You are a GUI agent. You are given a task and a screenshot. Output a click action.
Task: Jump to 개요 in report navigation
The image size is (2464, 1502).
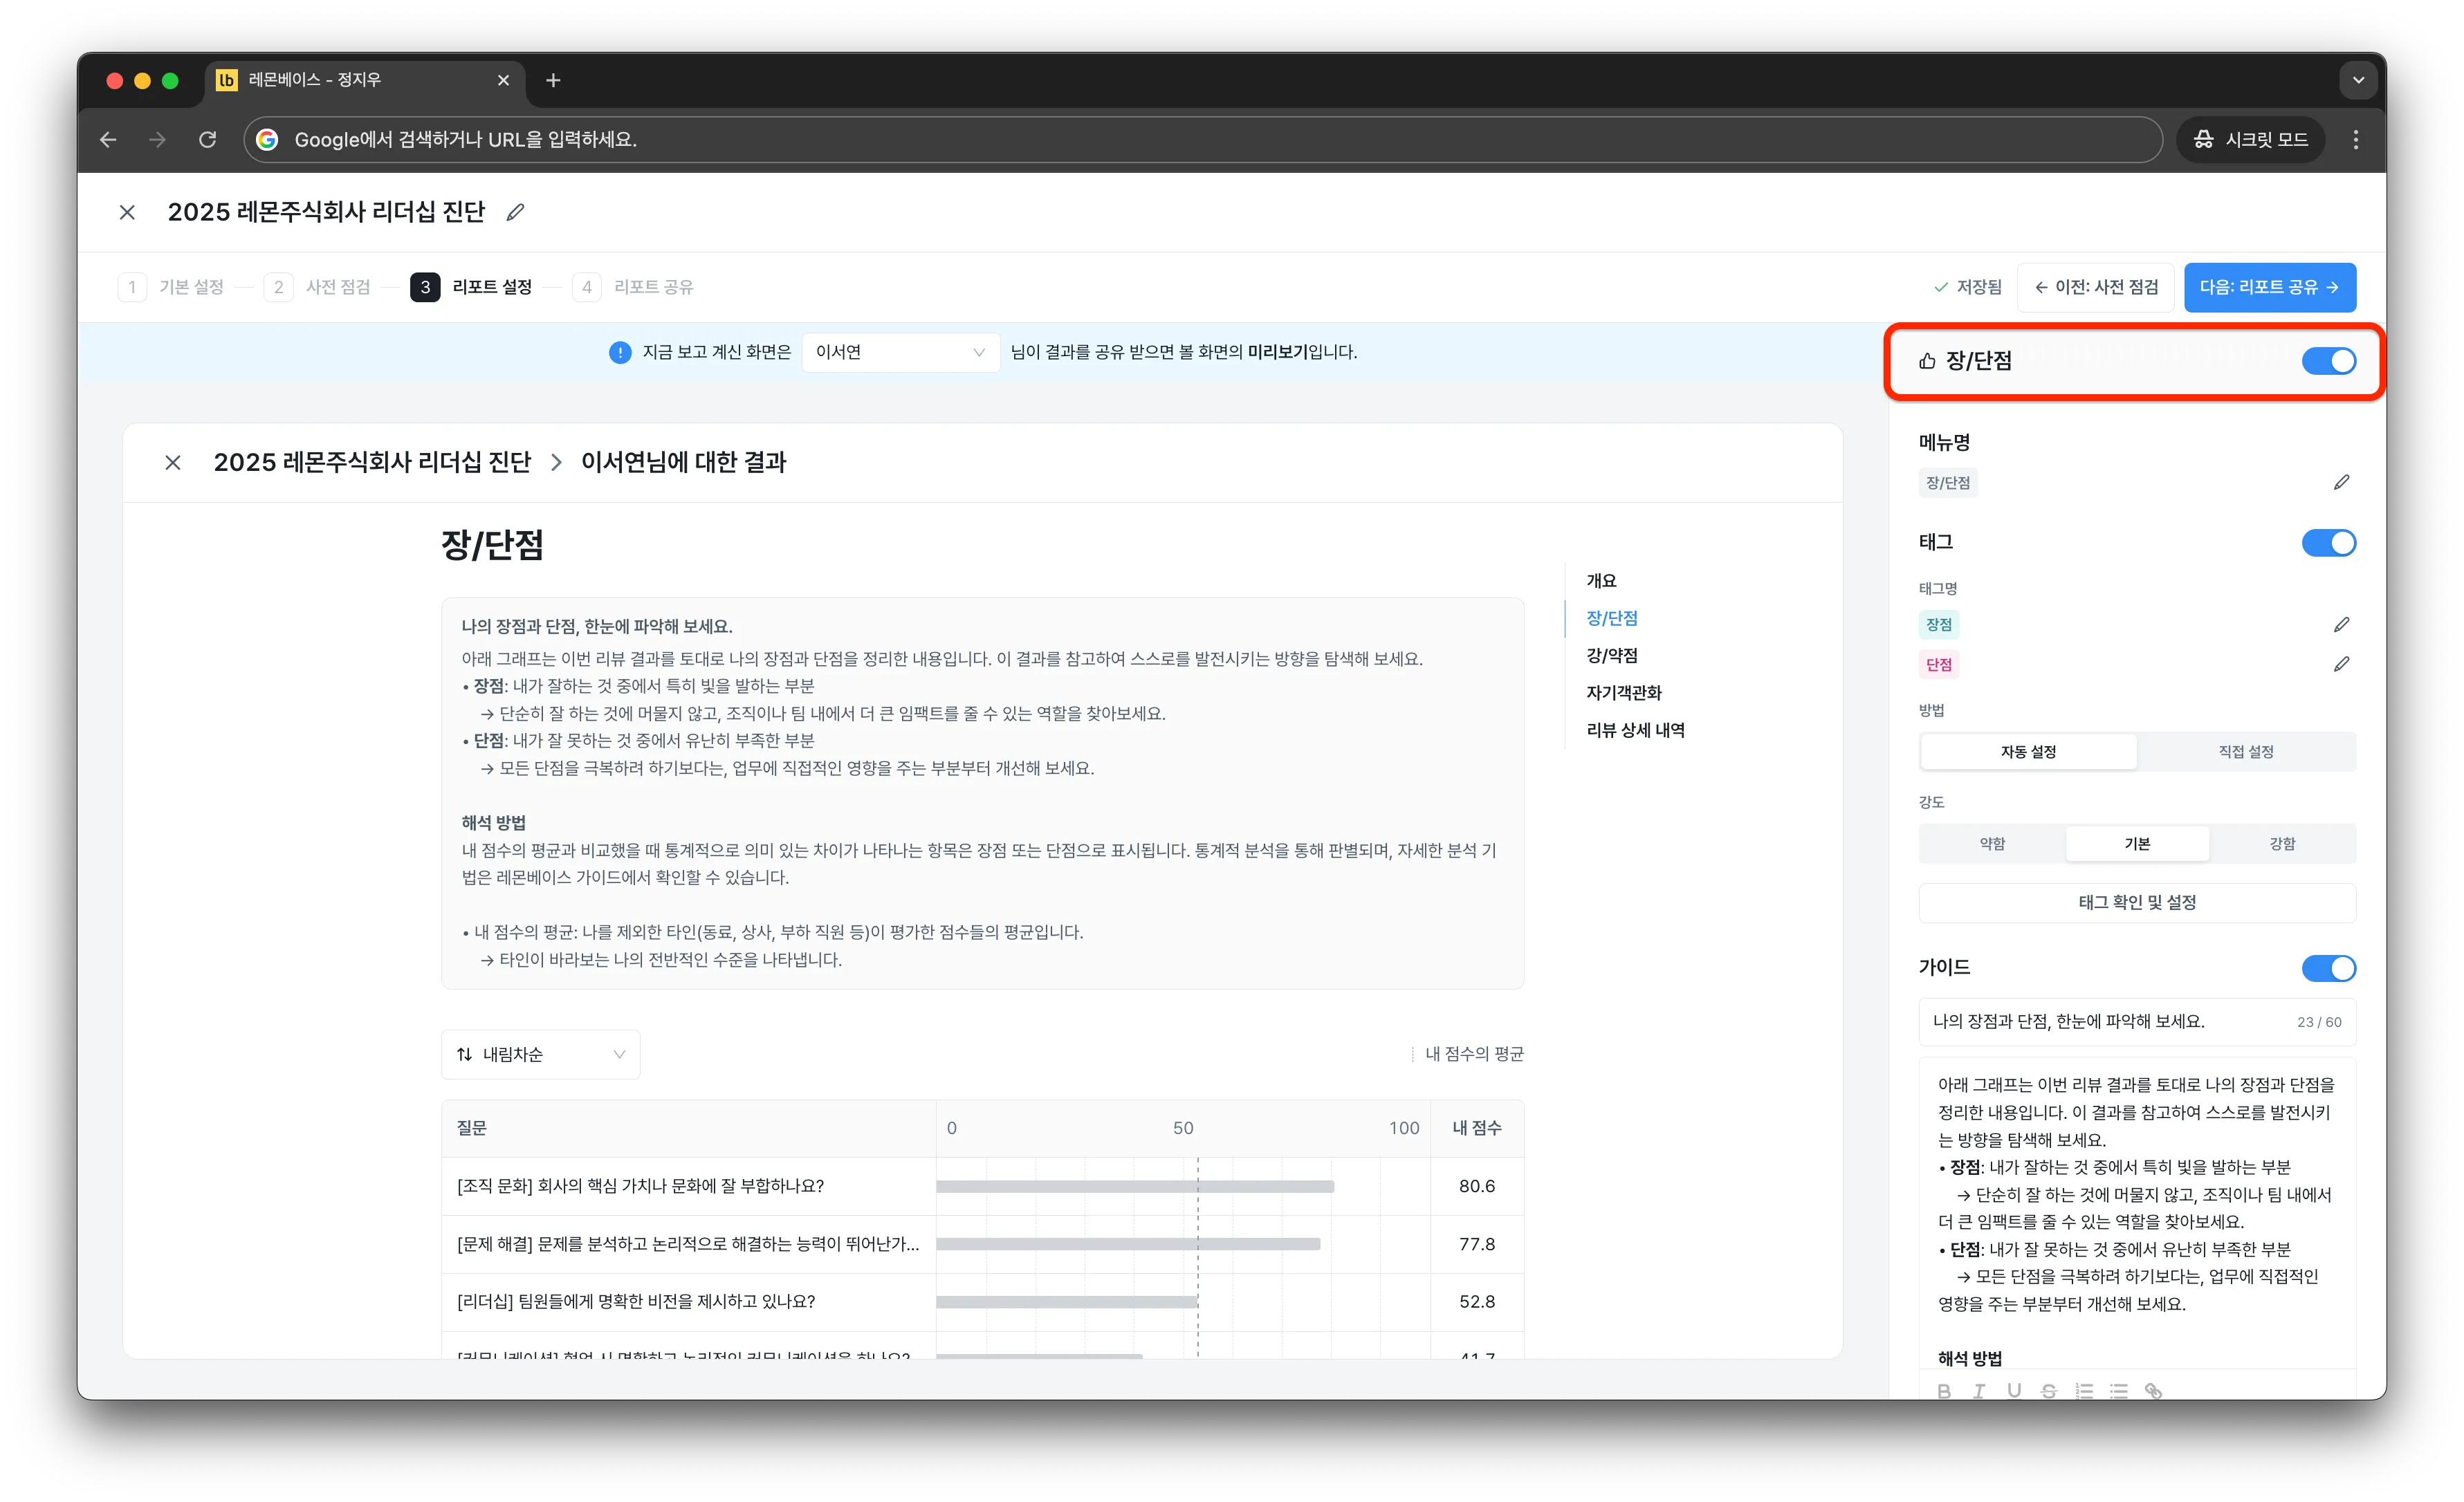pyautogui.click(x=1601, y=581)
